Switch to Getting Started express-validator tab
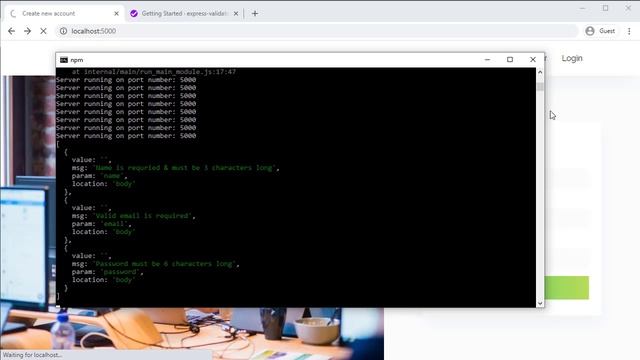This screenshot has width=640, height=360. 184,13
